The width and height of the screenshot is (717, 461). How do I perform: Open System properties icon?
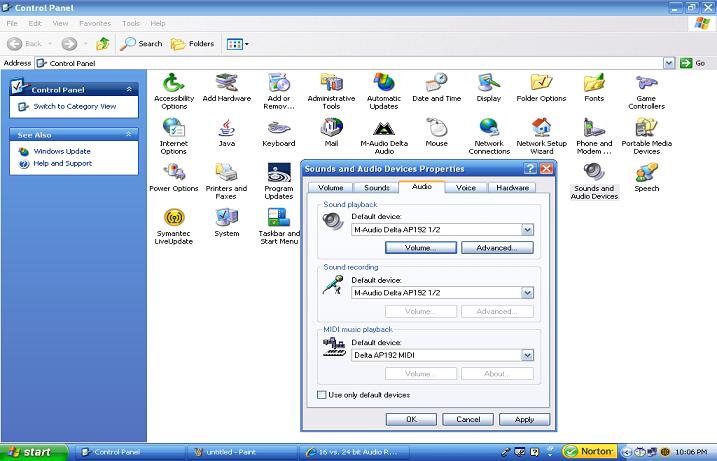[x=227, y=222]
